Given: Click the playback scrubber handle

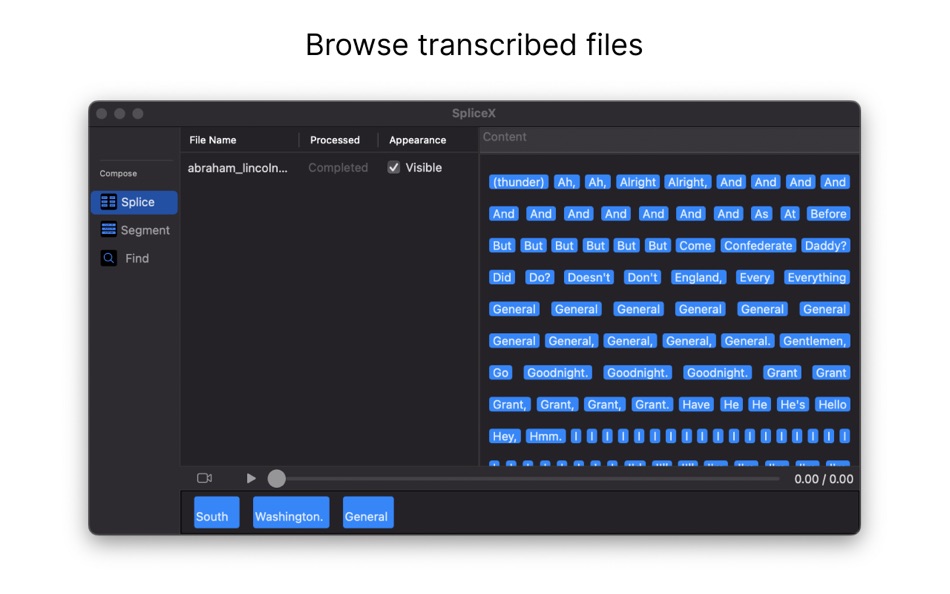Looking at the screenshot, I should point(276,478).
